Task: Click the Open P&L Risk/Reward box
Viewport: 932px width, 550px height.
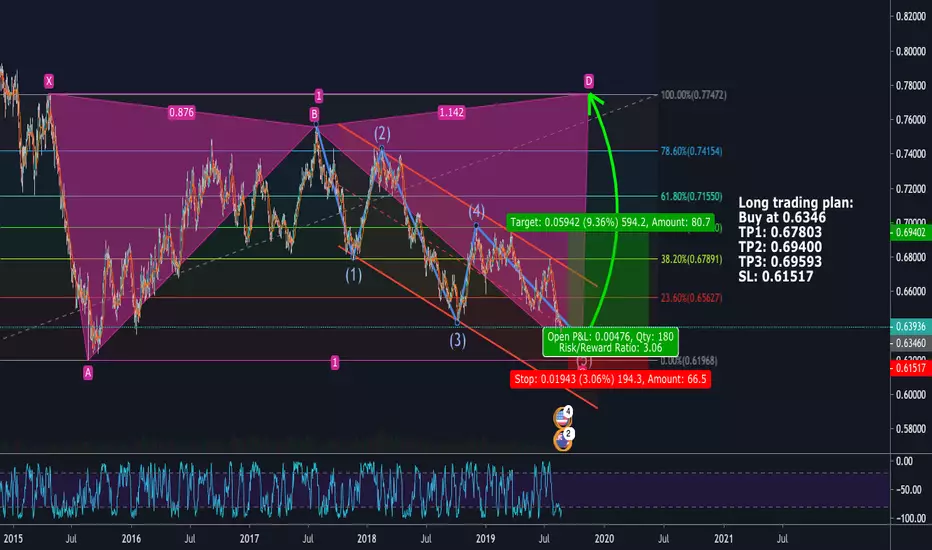Action: tap(610, 342)
